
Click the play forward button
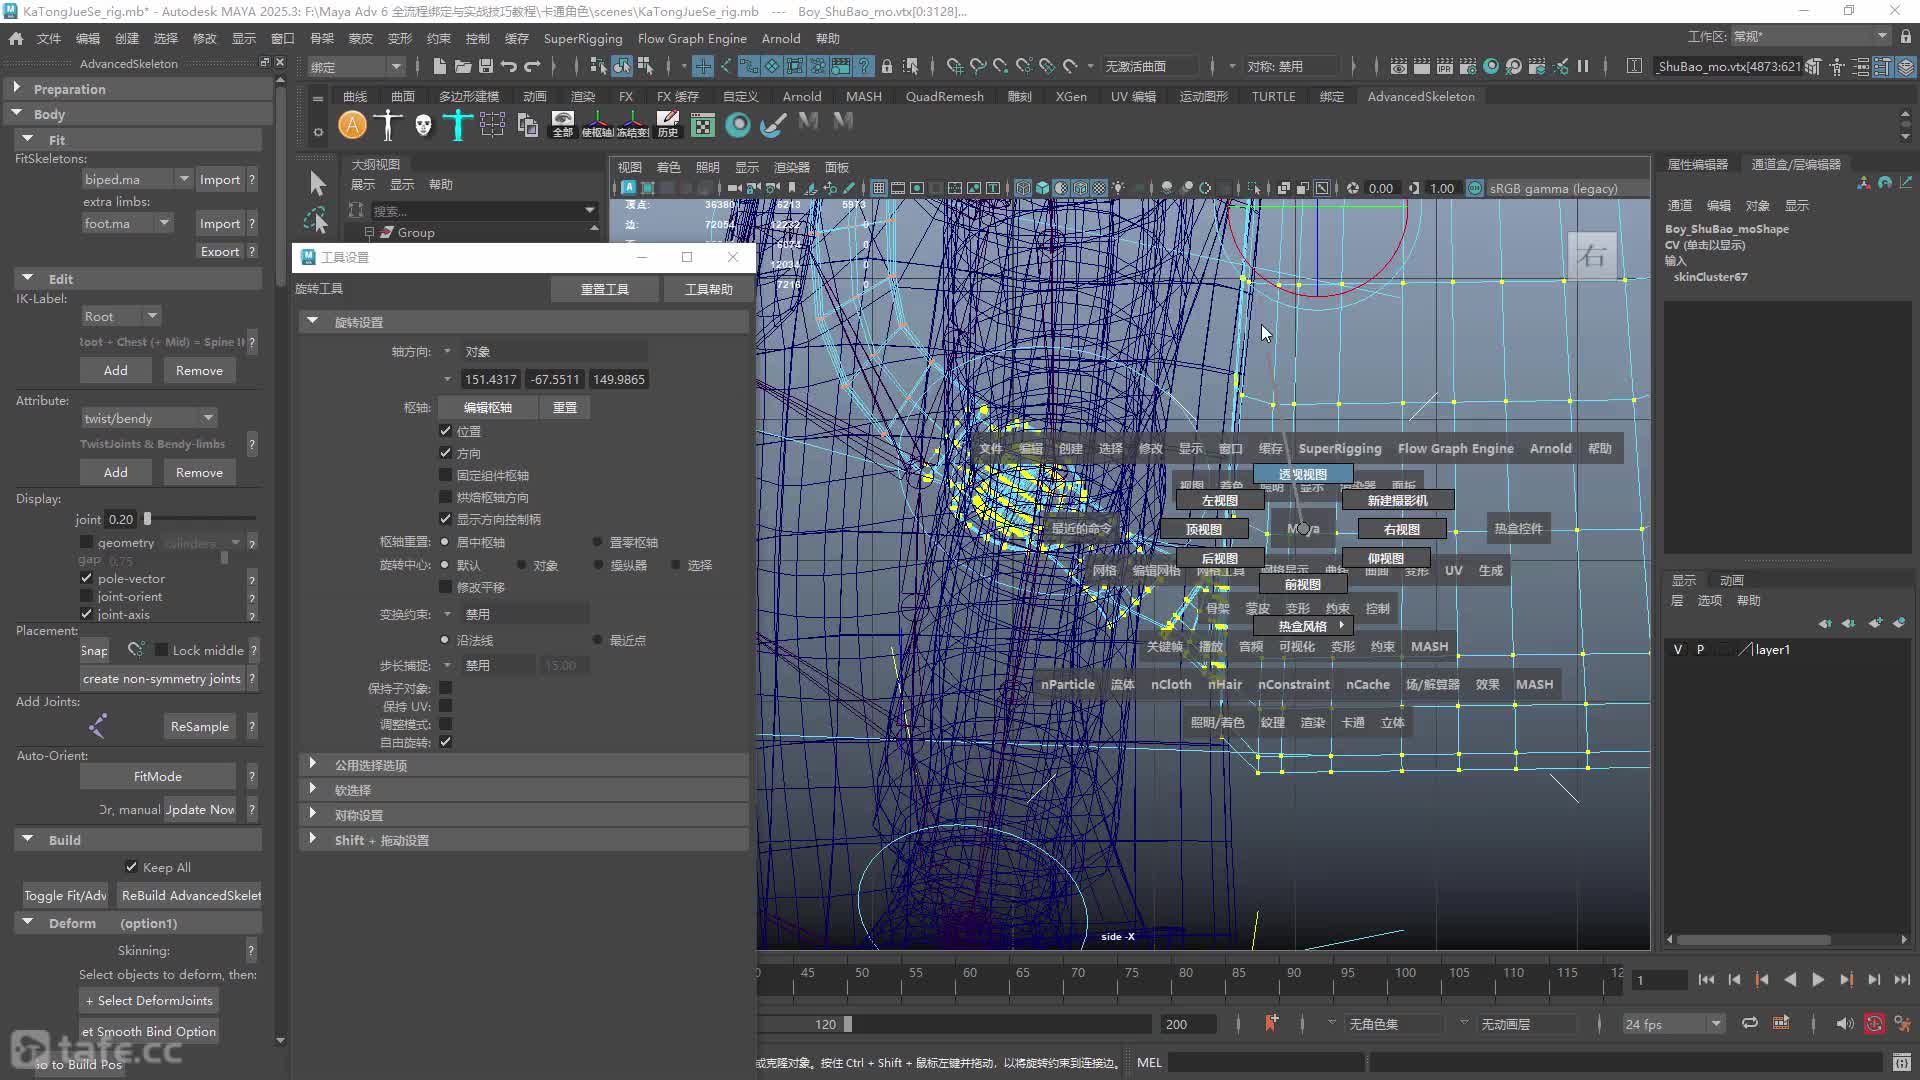click(1818, 980)
